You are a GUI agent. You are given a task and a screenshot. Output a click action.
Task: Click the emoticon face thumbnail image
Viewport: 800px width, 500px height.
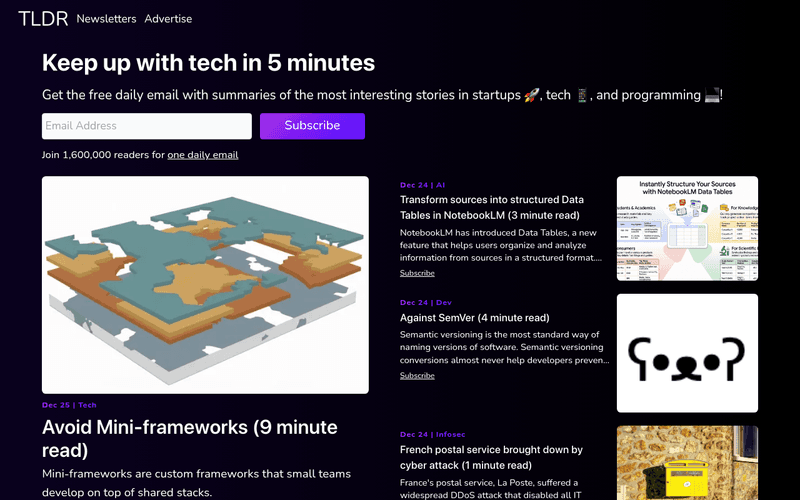pos(687,352)
